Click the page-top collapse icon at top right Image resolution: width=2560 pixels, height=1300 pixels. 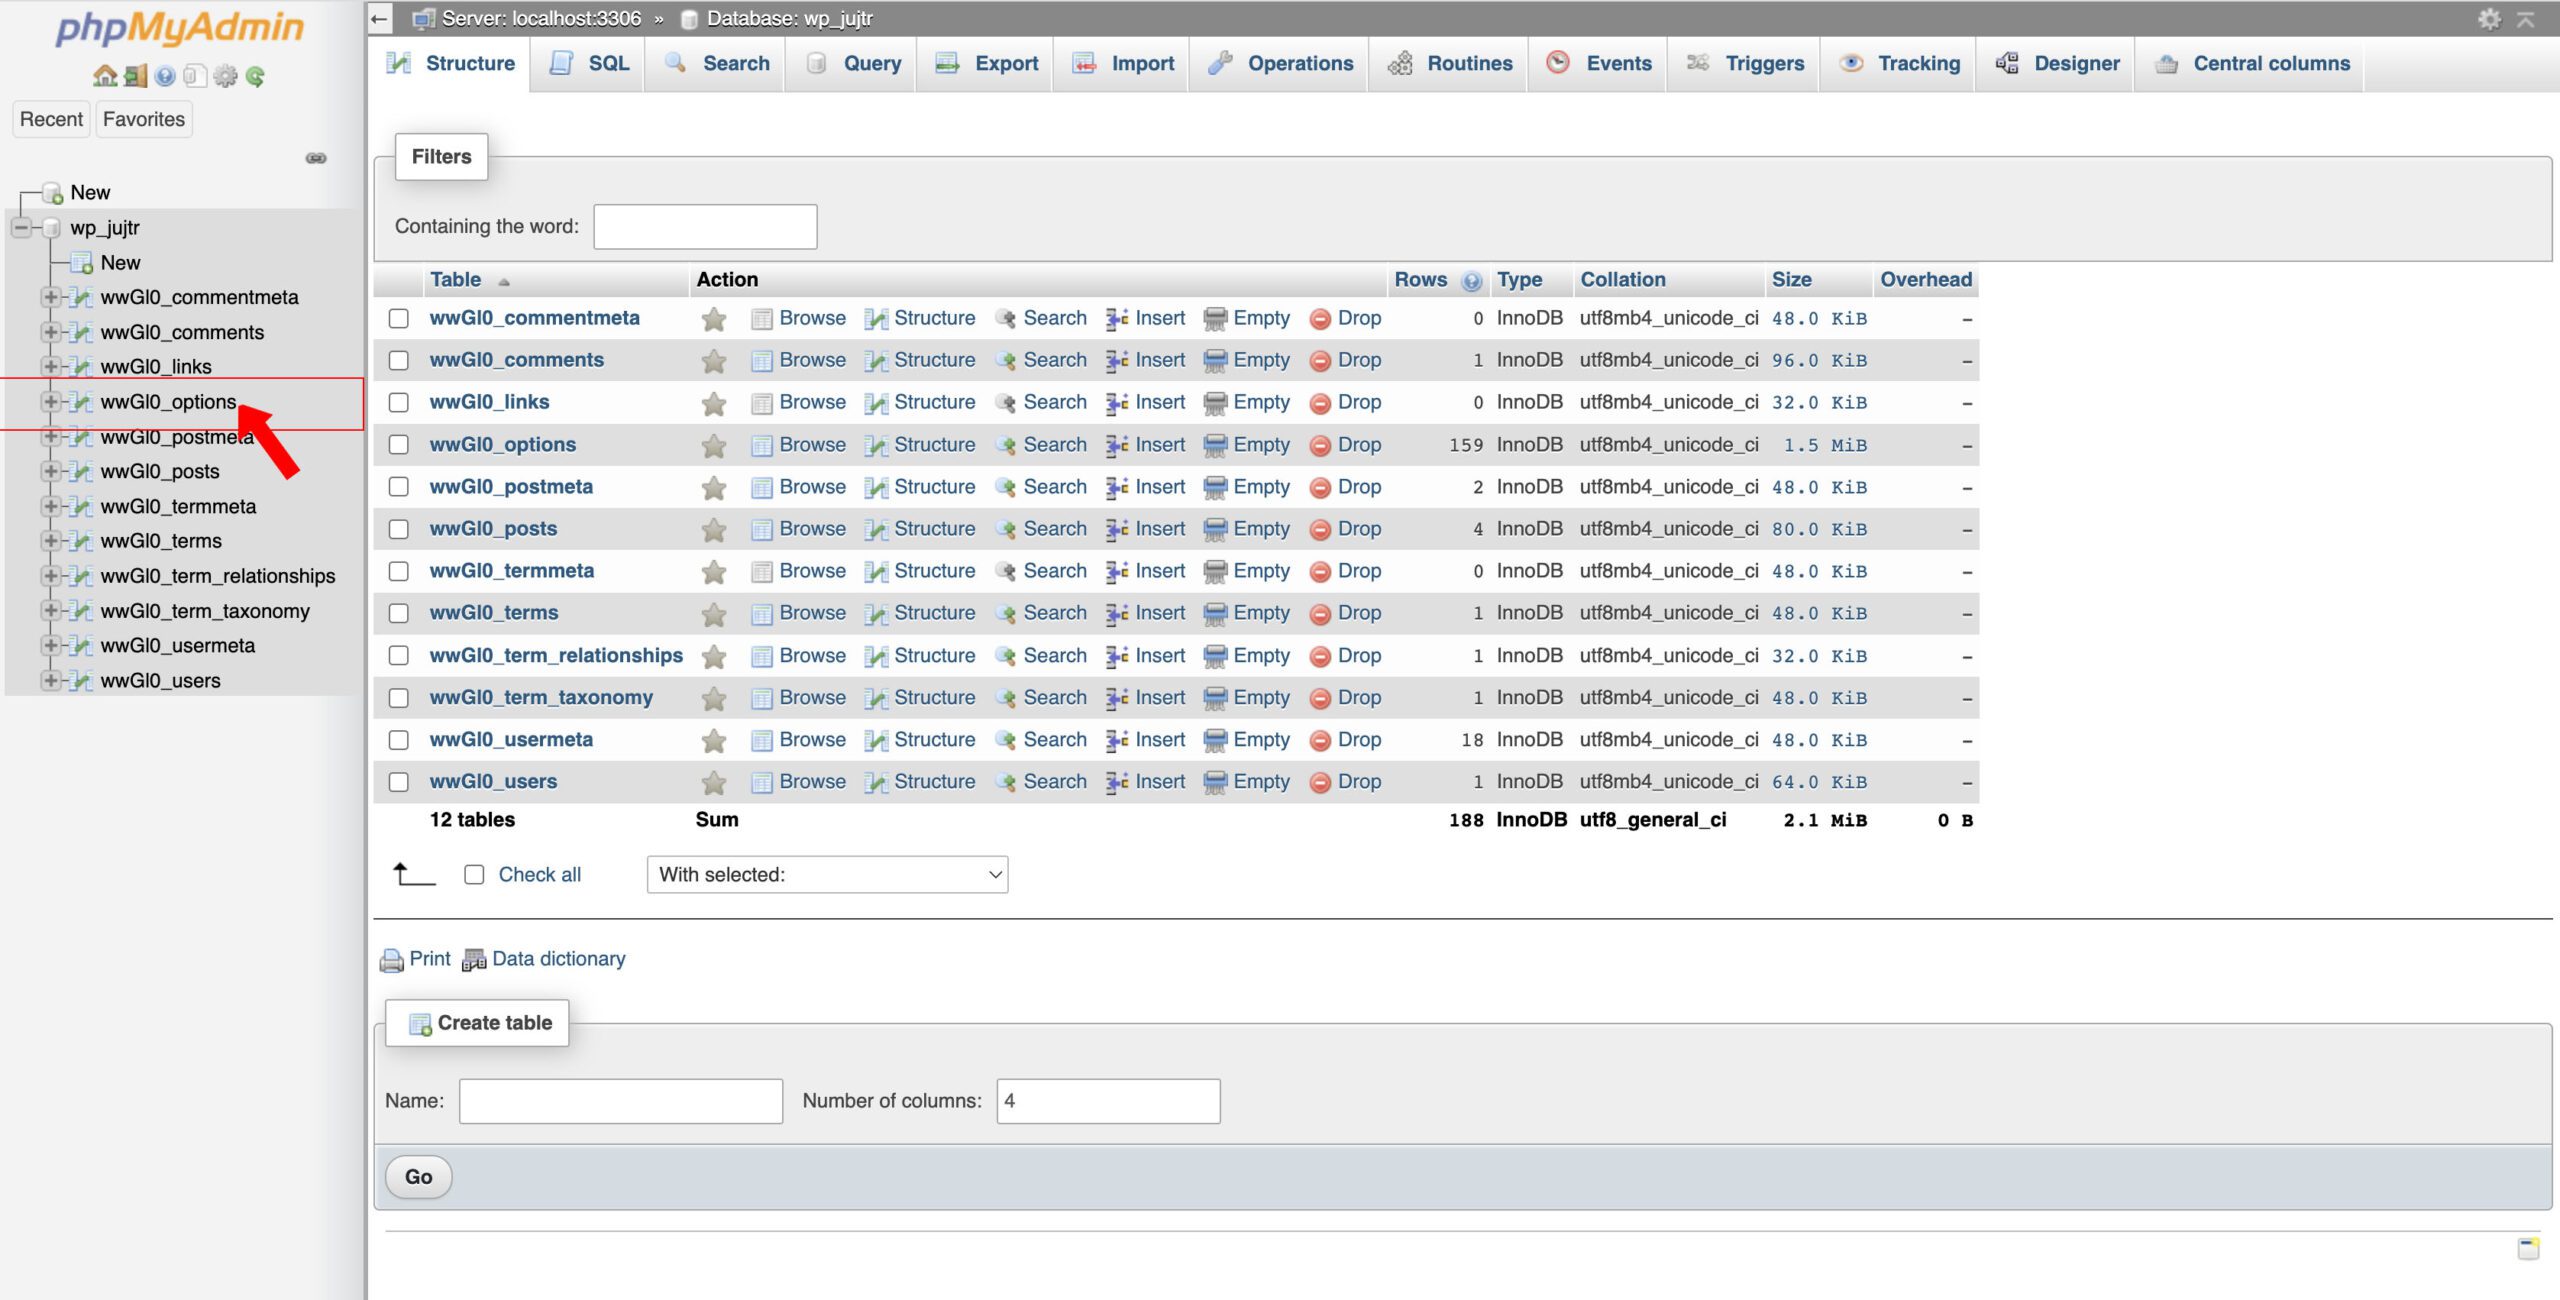(x=2525, y=18)
